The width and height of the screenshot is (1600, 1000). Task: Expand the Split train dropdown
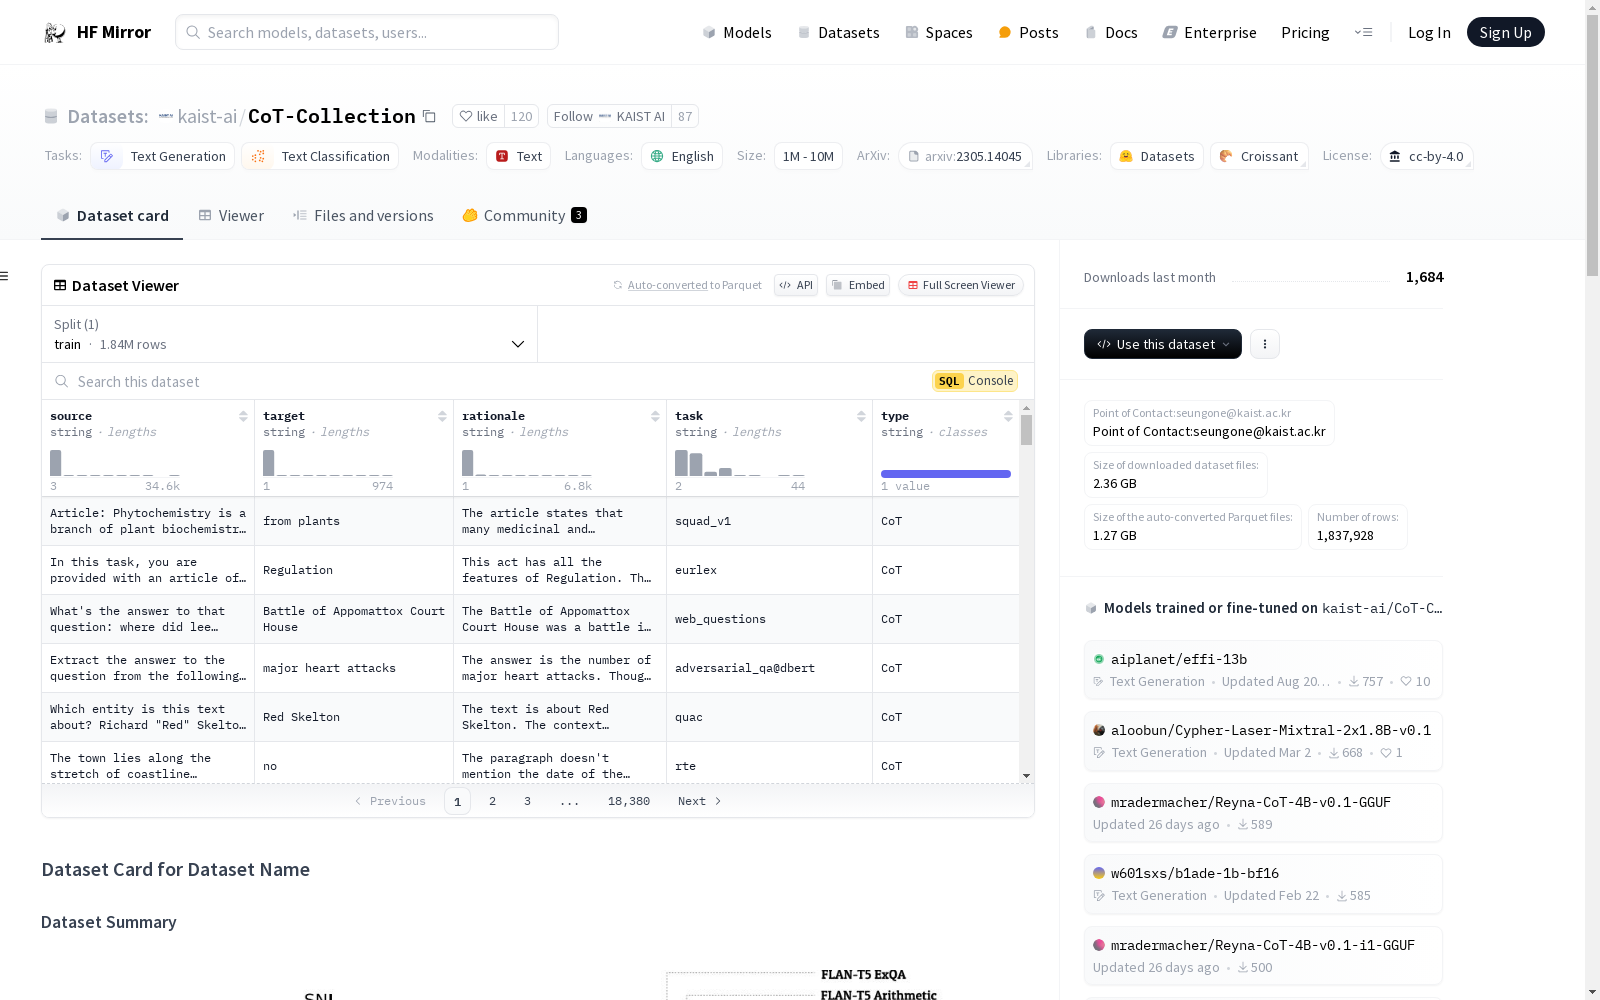pyautogui.click(x=290, y=334)
